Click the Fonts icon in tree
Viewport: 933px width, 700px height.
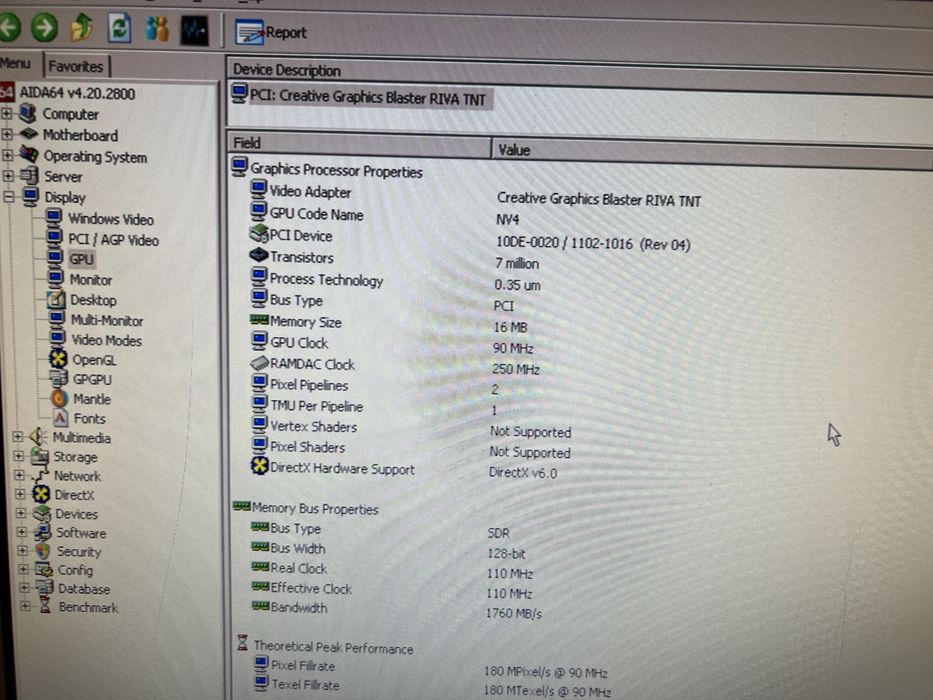click(x=60, y=418)
